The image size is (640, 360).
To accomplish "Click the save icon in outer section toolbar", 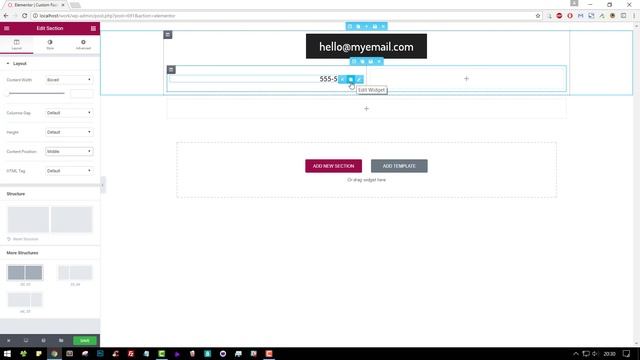I will point(375,27).
